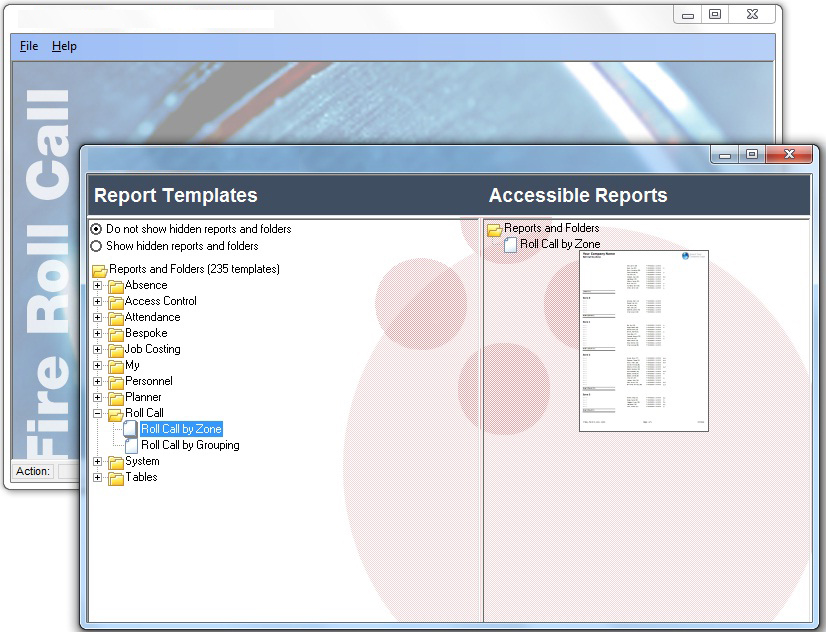Screen dimensions: 826x632
Task: Click the Personnel folder icon
Action: coord(116,382)
